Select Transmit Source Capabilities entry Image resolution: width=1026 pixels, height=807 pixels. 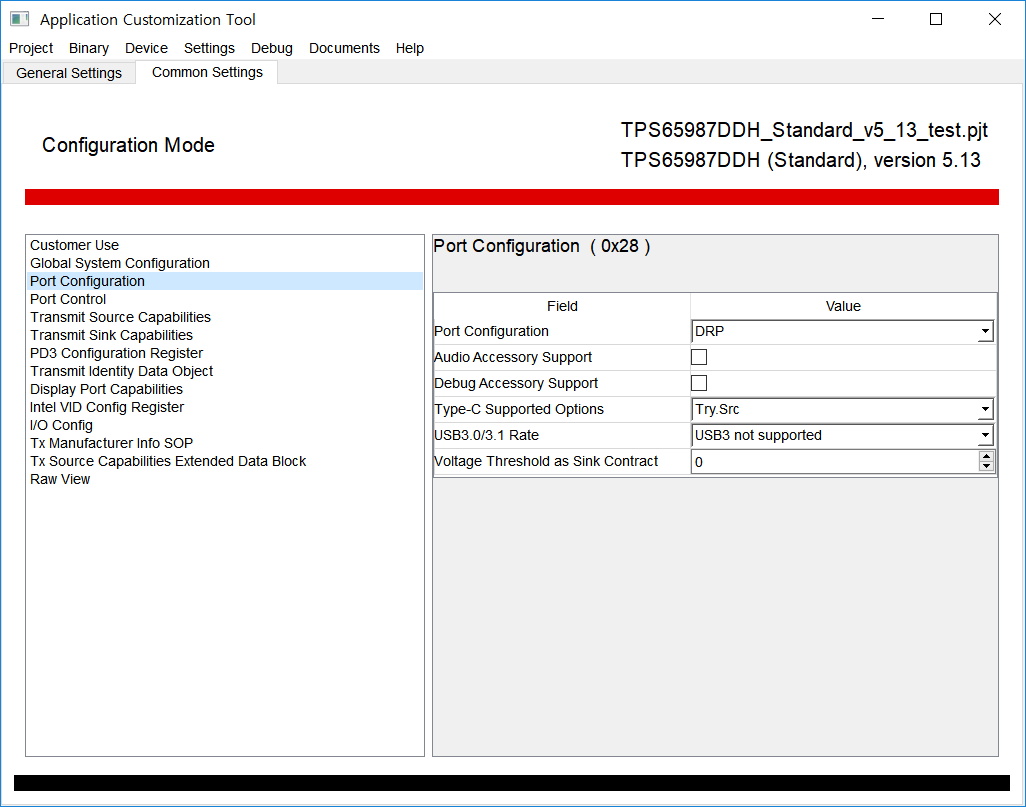224,317
